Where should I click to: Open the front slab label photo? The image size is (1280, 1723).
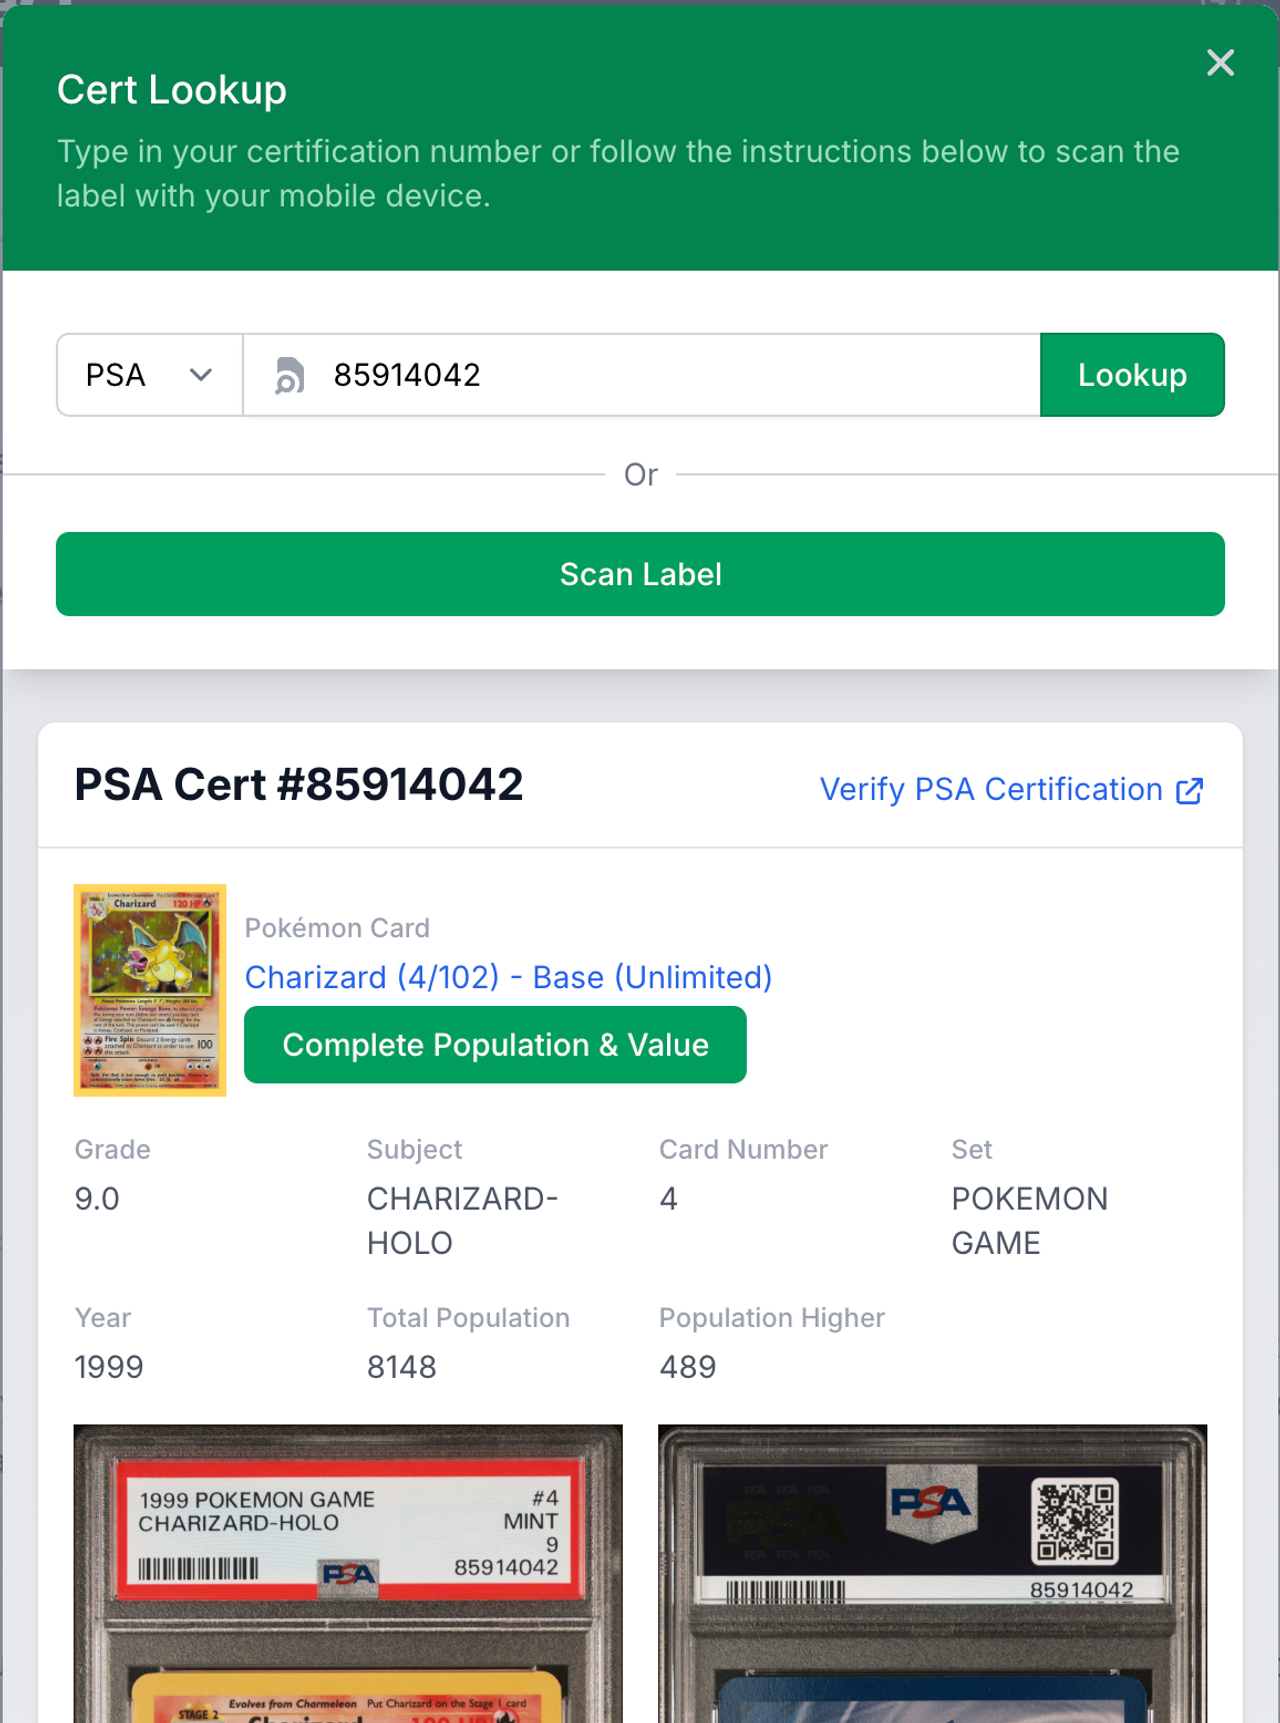[x=348, y=1573]
